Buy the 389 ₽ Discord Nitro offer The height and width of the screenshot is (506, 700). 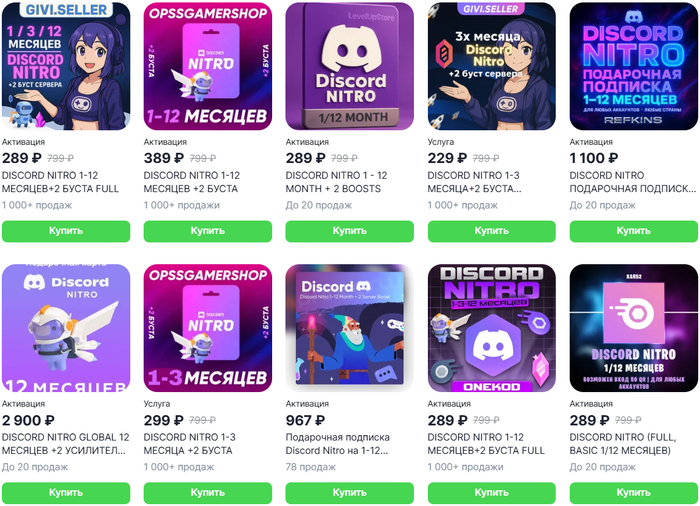pyautogui.click(x=208, y=231)
